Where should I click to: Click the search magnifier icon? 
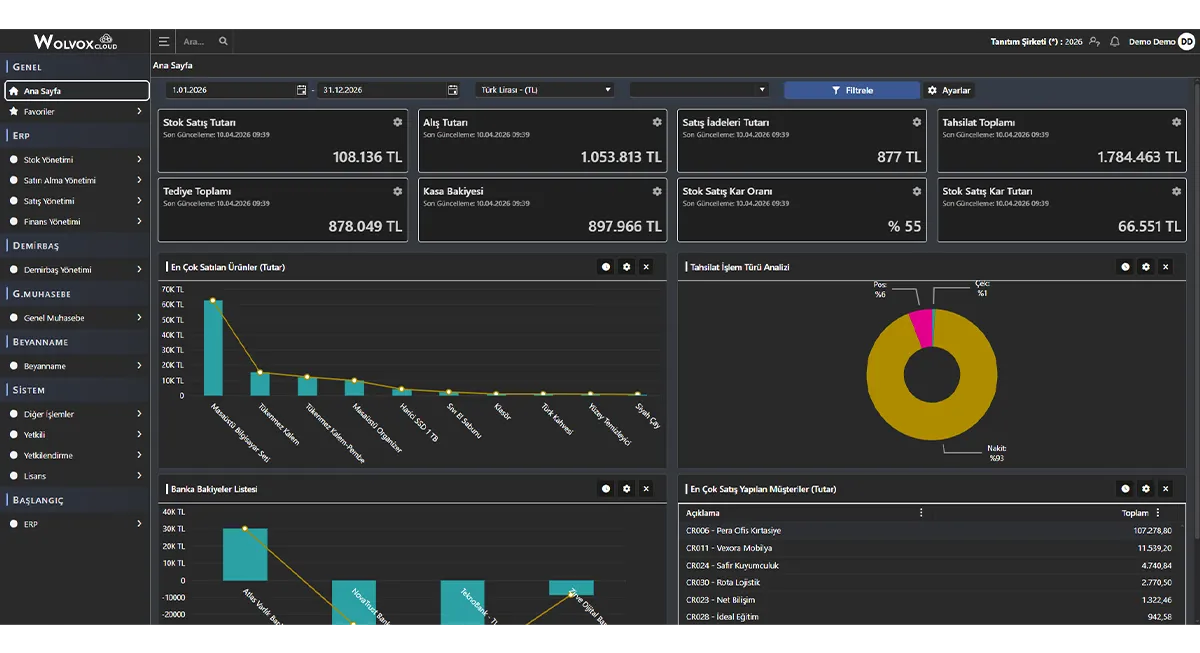tap(223, 42)
